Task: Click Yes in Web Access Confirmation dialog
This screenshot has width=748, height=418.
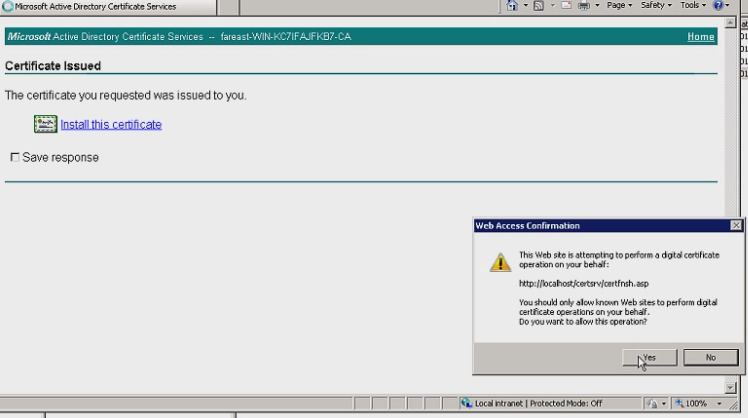Action: [x=649, y=357]
